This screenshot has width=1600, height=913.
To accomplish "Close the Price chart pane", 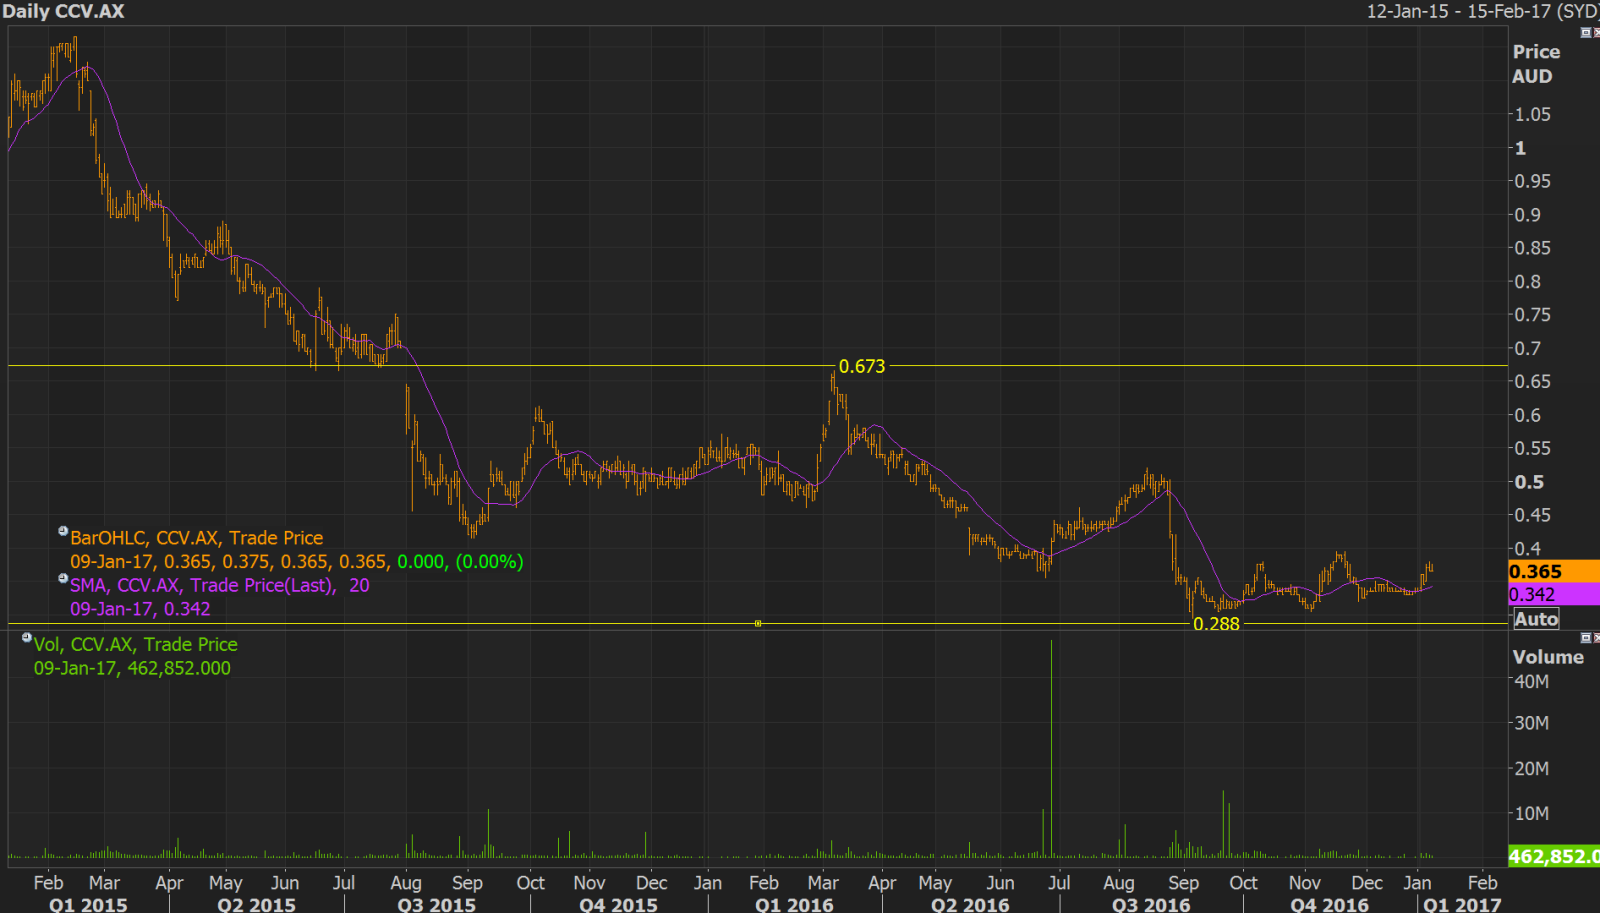I will (1596, 33).
